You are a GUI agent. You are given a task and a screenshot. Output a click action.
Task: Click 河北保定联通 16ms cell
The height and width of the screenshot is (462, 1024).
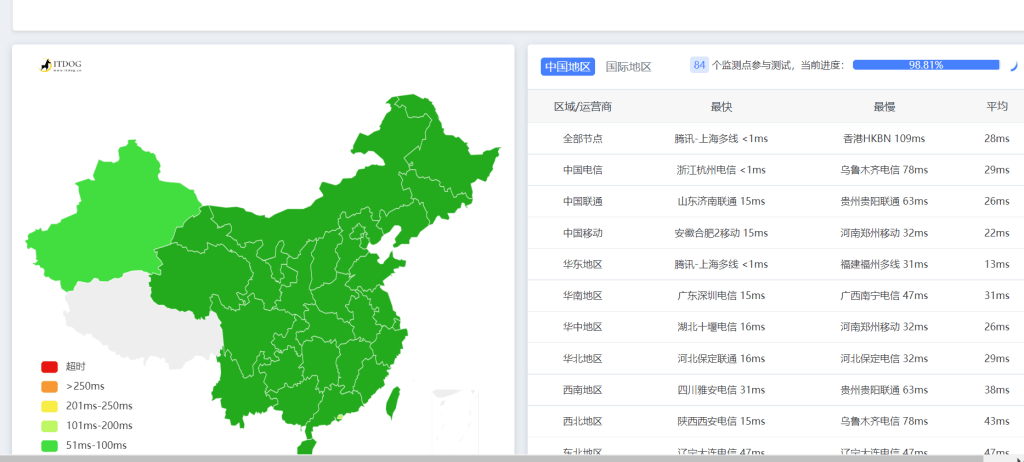(x=721, y=358)
